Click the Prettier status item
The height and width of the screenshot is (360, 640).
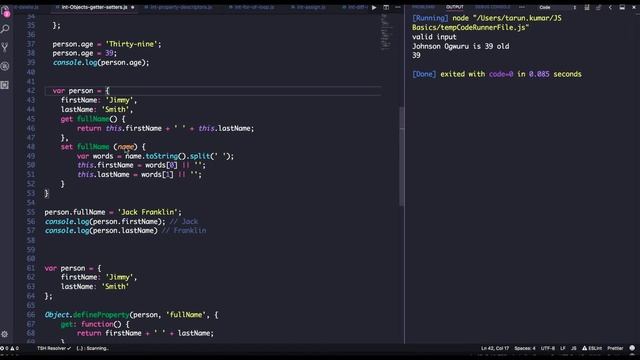pos(615,348)
